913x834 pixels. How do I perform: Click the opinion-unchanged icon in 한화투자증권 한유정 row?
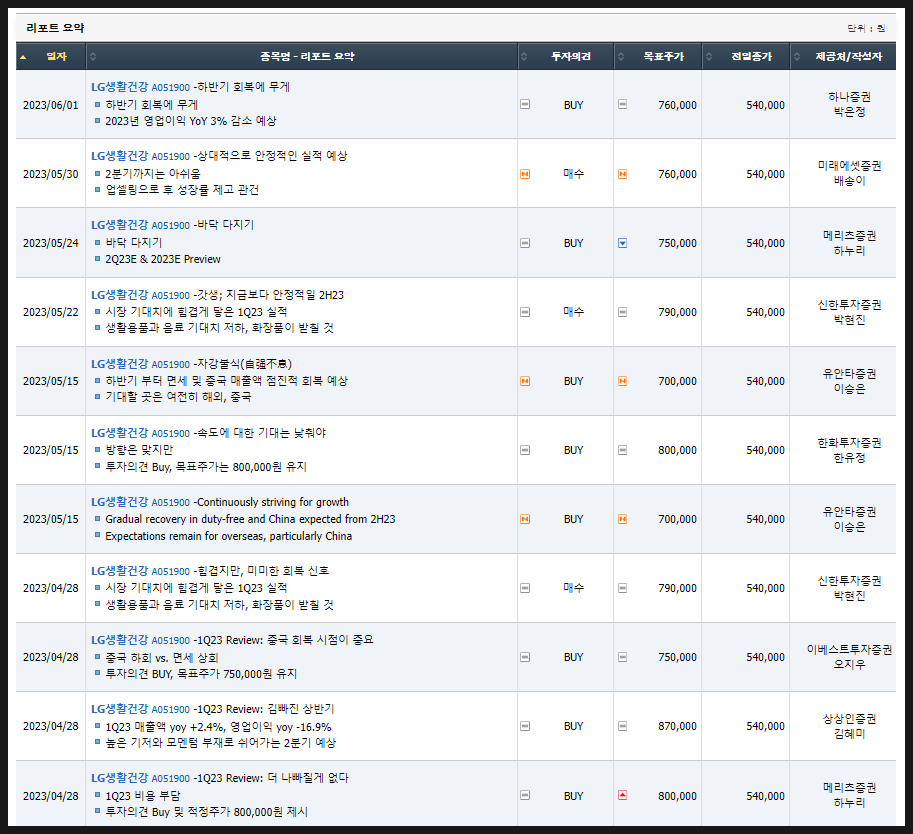pos(525,450)
